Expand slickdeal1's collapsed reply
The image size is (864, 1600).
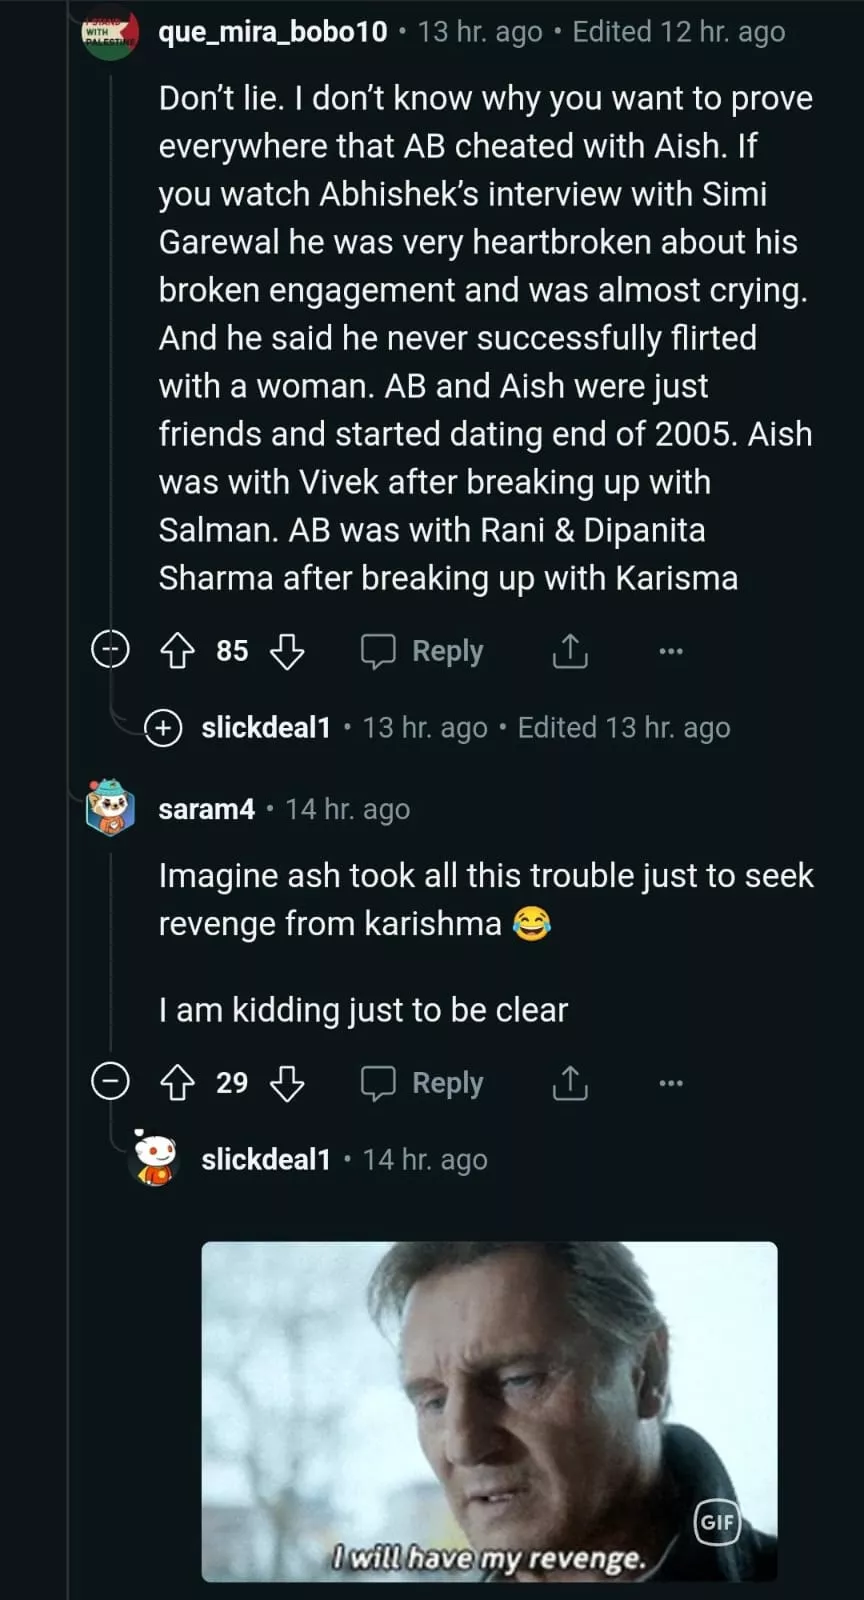pos(163,728)
